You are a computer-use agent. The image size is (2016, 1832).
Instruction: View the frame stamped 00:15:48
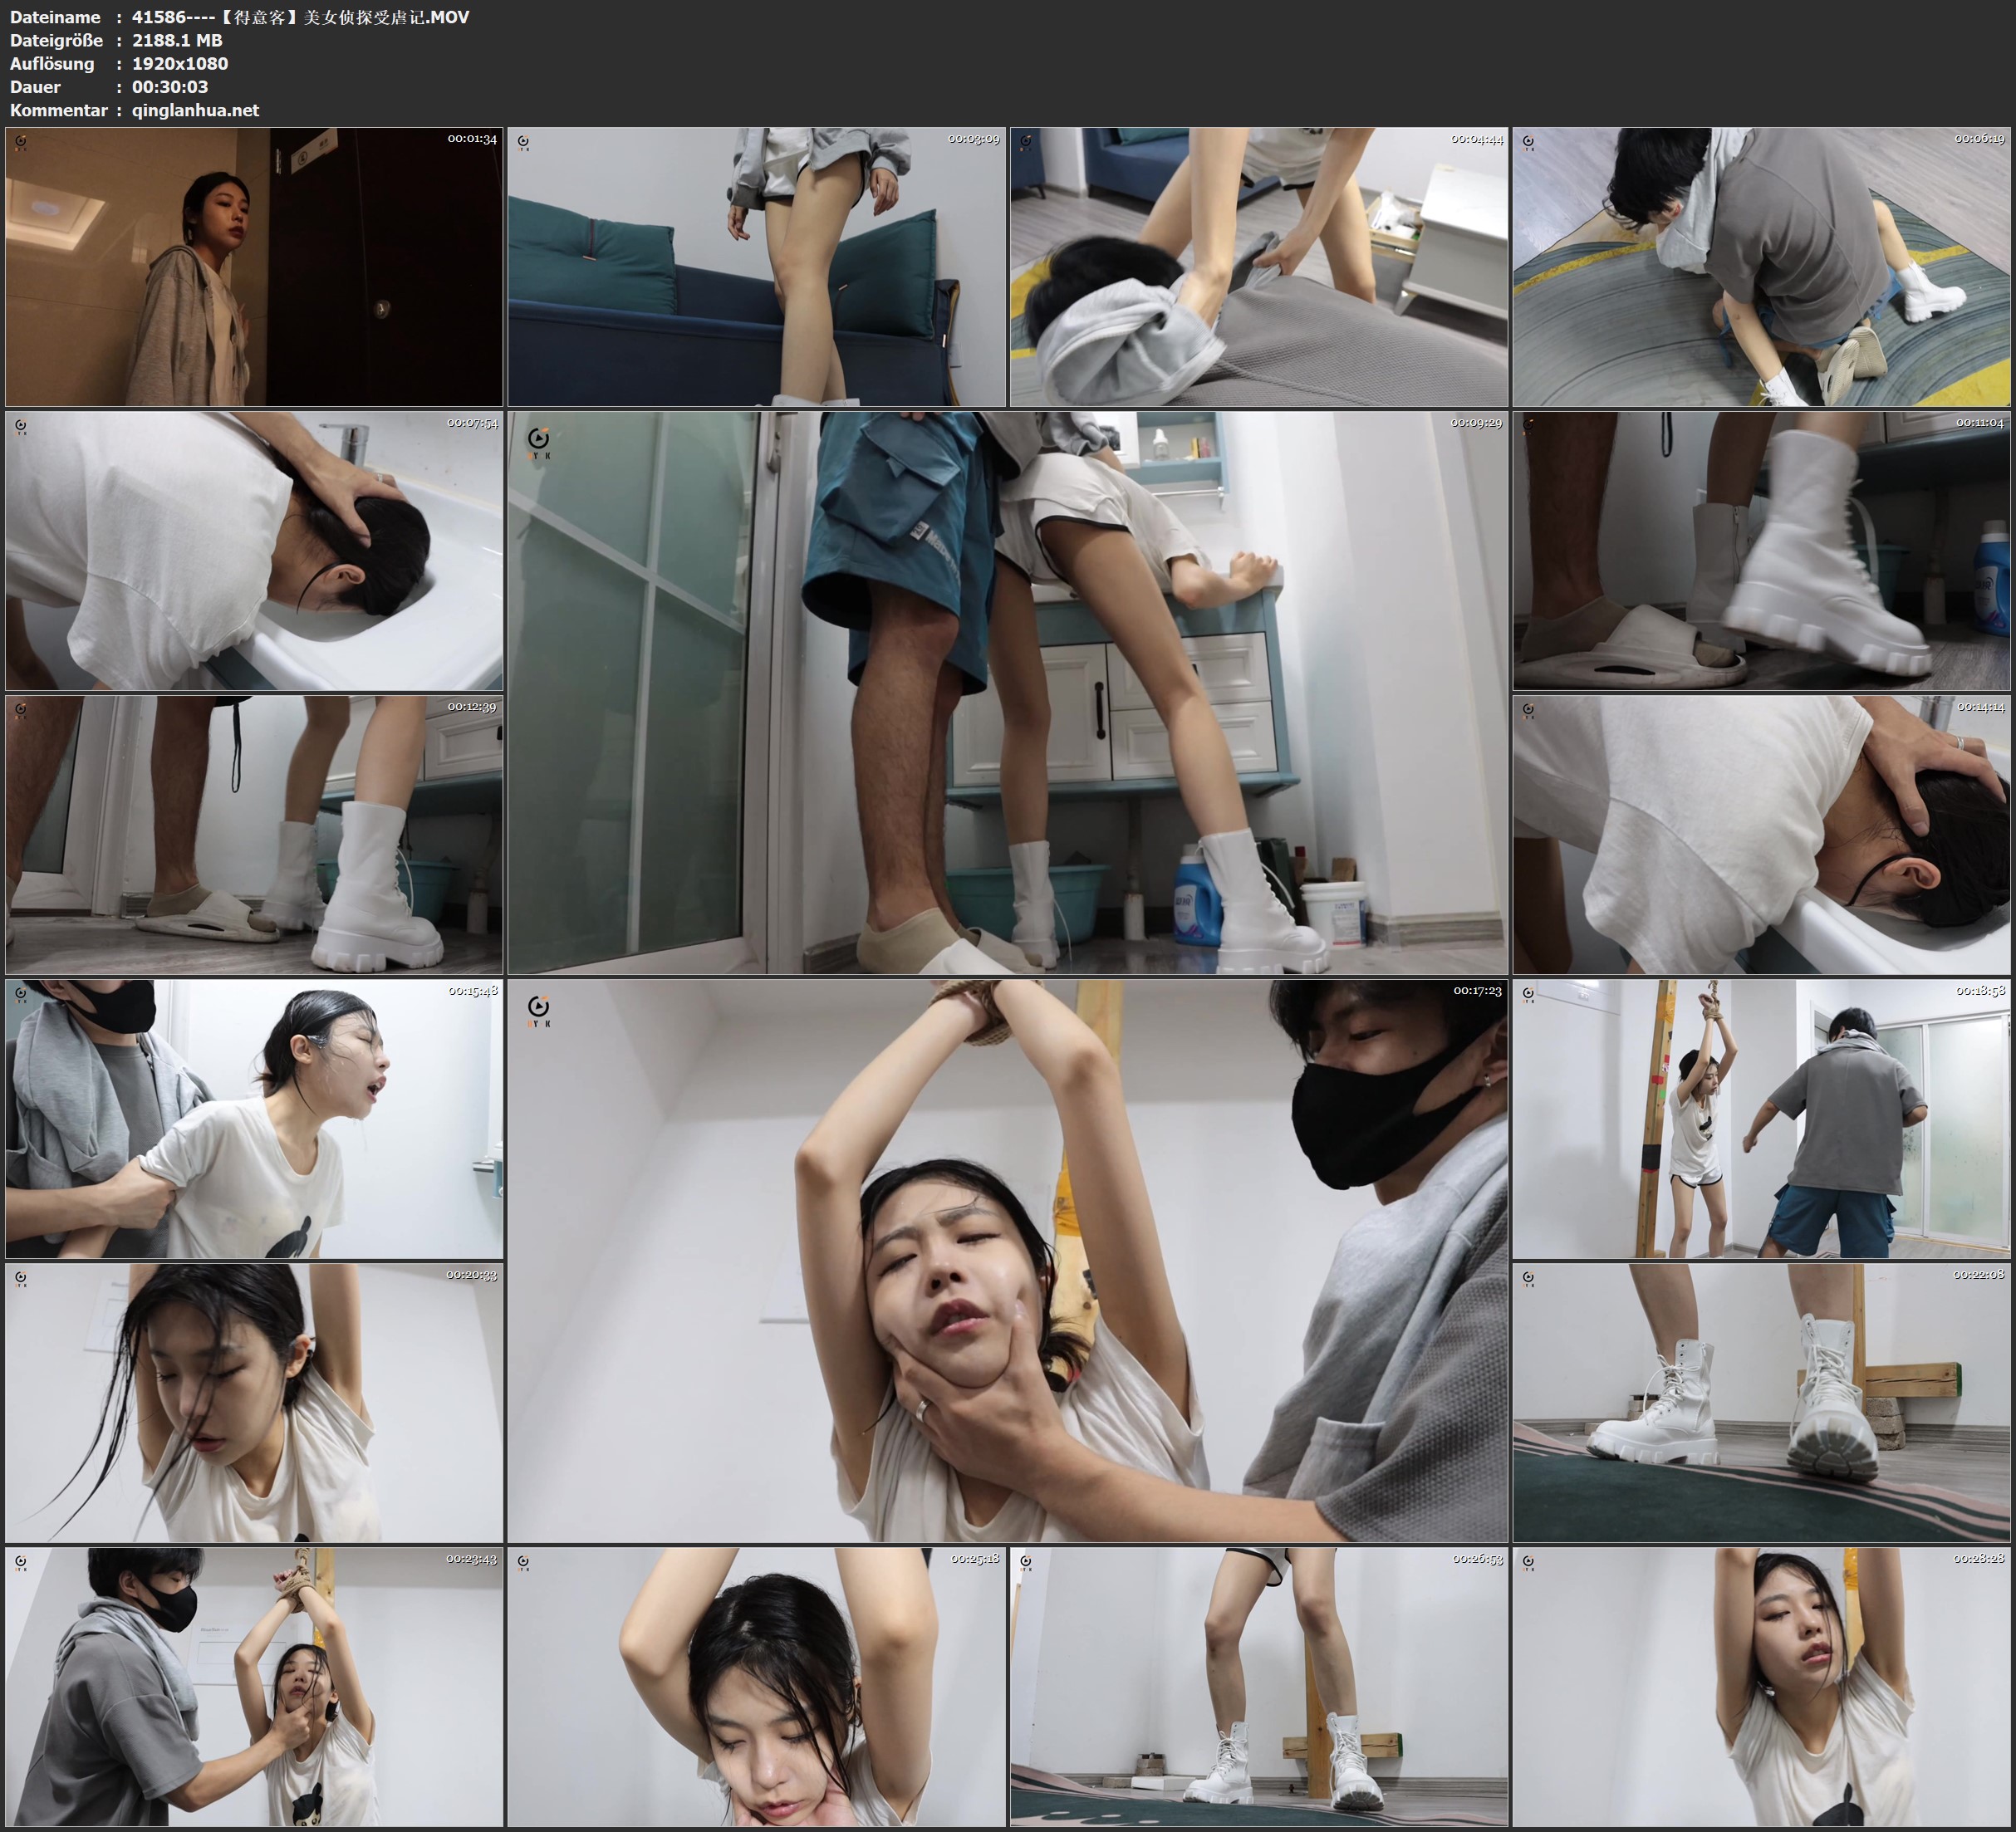tap(254, 1118)
